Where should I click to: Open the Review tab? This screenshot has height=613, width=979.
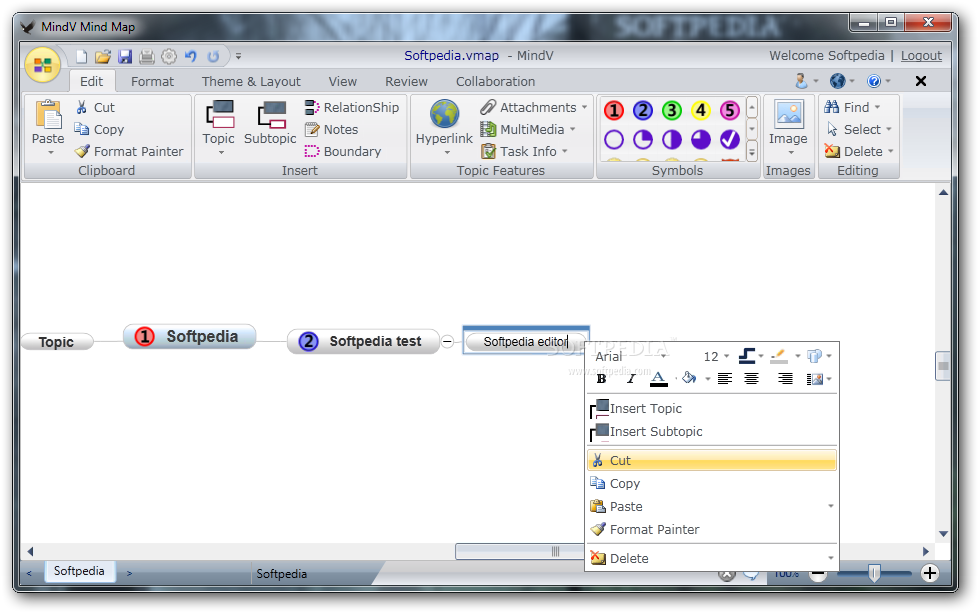[x=406, y=82]
